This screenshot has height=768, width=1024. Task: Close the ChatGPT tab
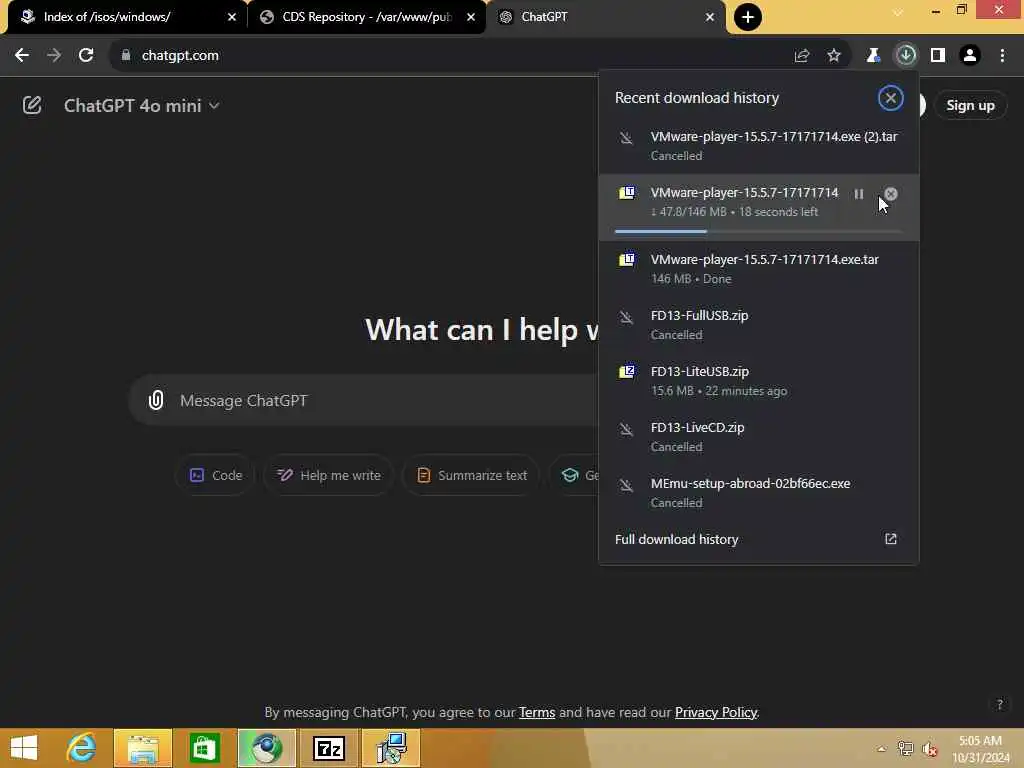(x=710, y=17)
